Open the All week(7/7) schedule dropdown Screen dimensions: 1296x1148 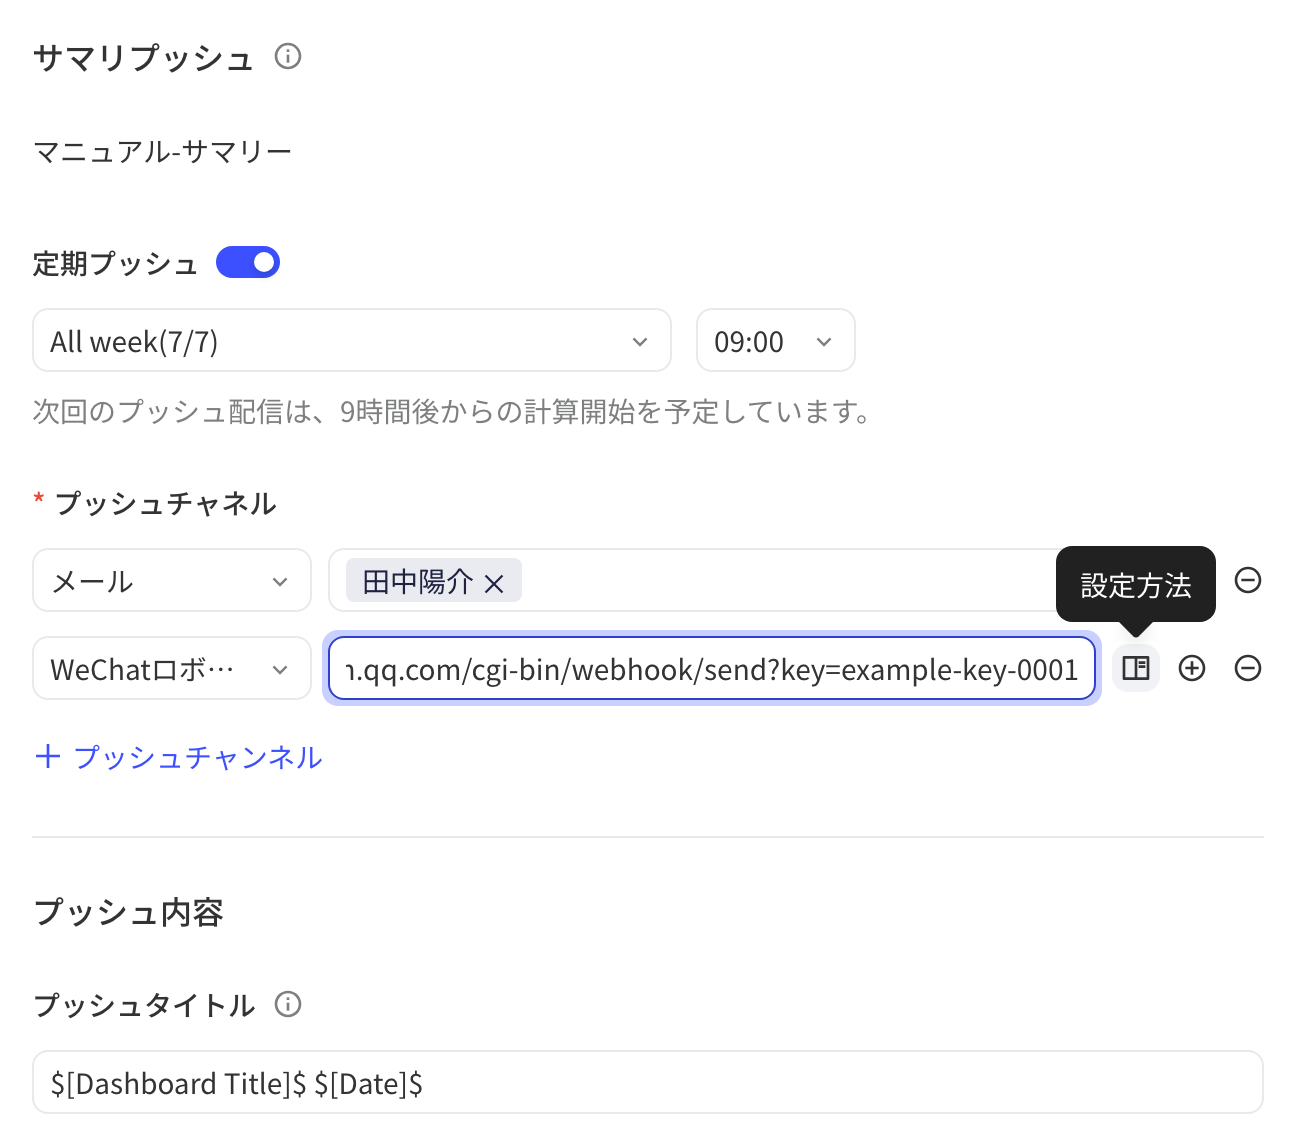tap(352, 340)
